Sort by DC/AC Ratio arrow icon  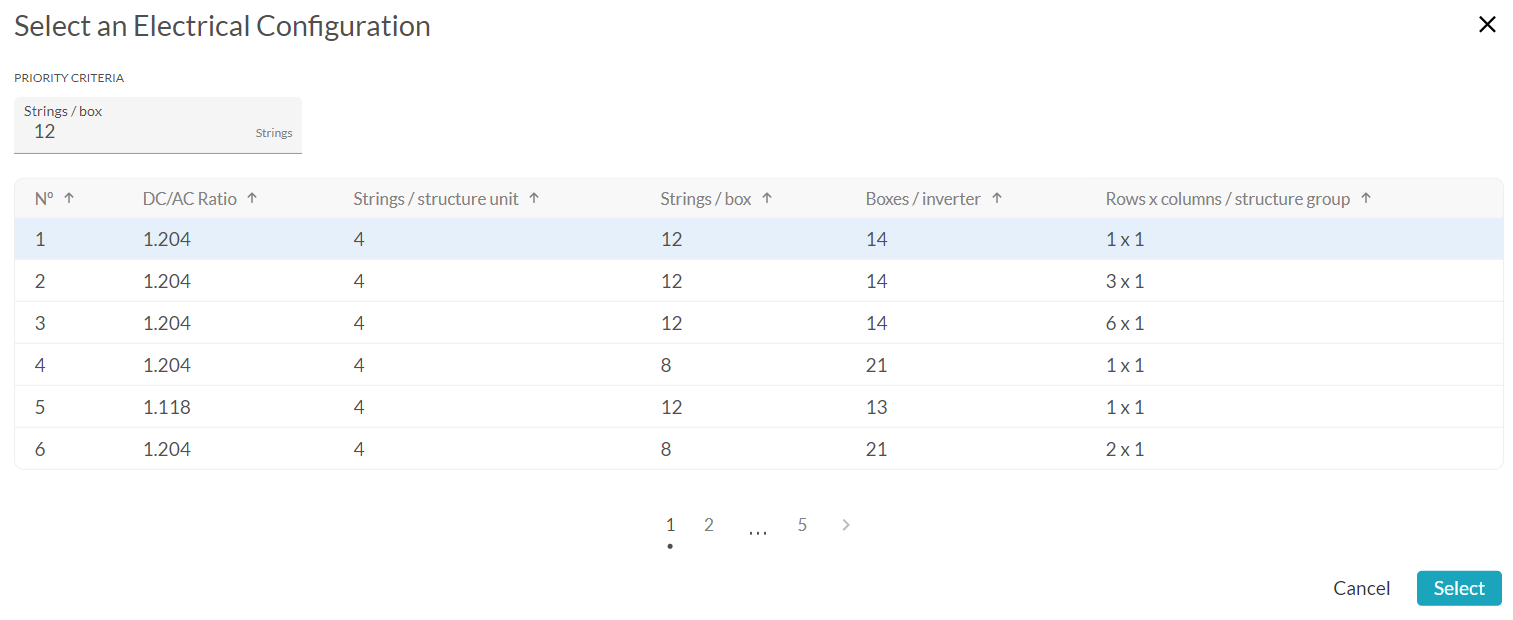pyautogui.click(x=252, y=198)
